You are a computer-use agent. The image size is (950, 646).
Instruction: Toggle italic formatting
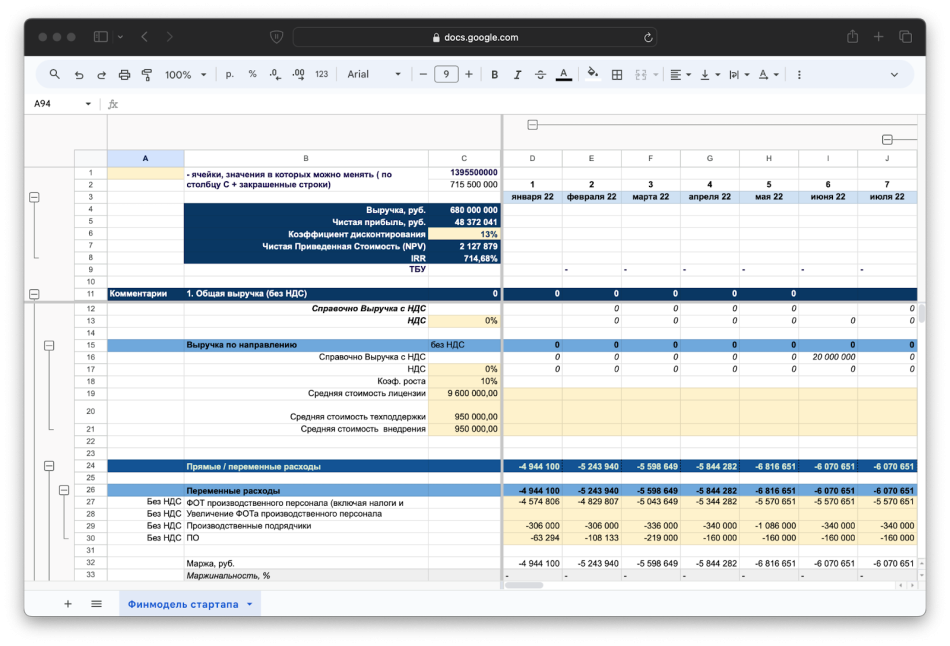point(517,75)
